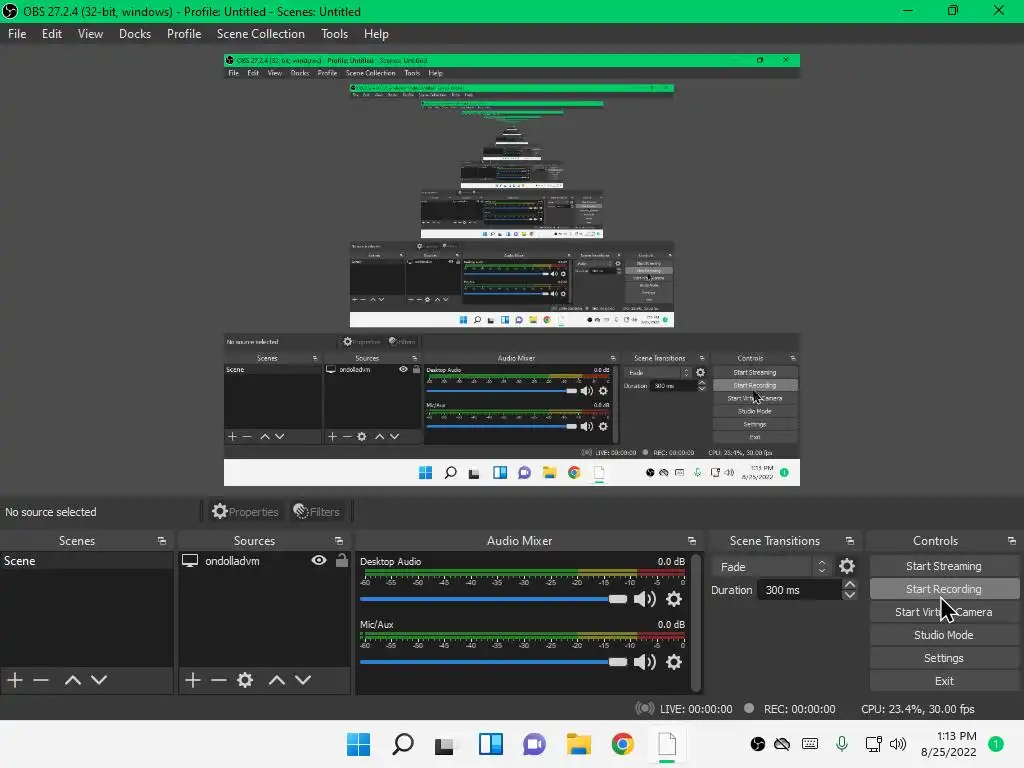Image resolution: width=1024 pixels, height=768 pixels.
Task: Open File Explorer from taskbar
Action: 579,744
